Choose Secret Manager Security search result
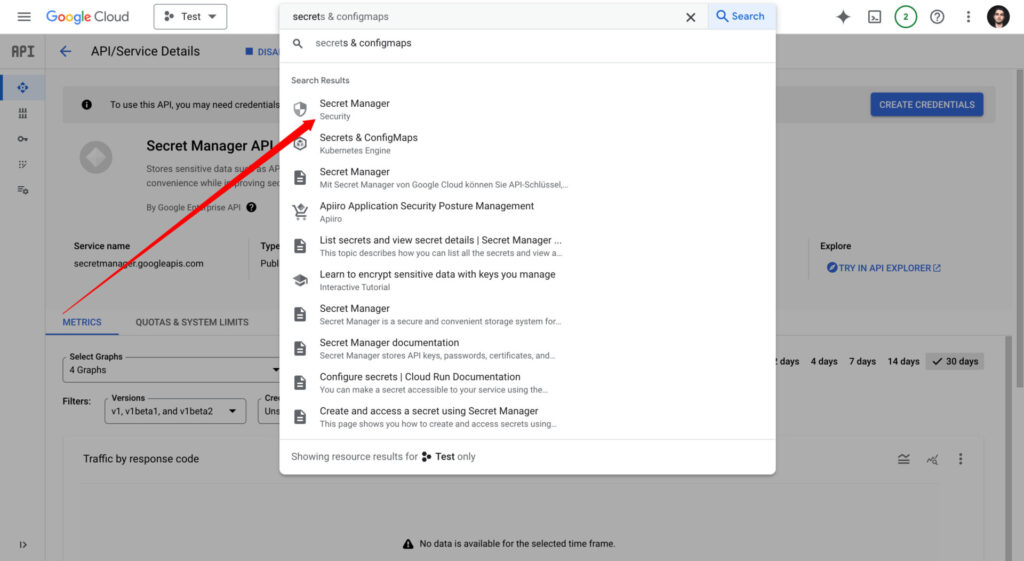This screenshot has height=561, width=1024. point(355,109)
